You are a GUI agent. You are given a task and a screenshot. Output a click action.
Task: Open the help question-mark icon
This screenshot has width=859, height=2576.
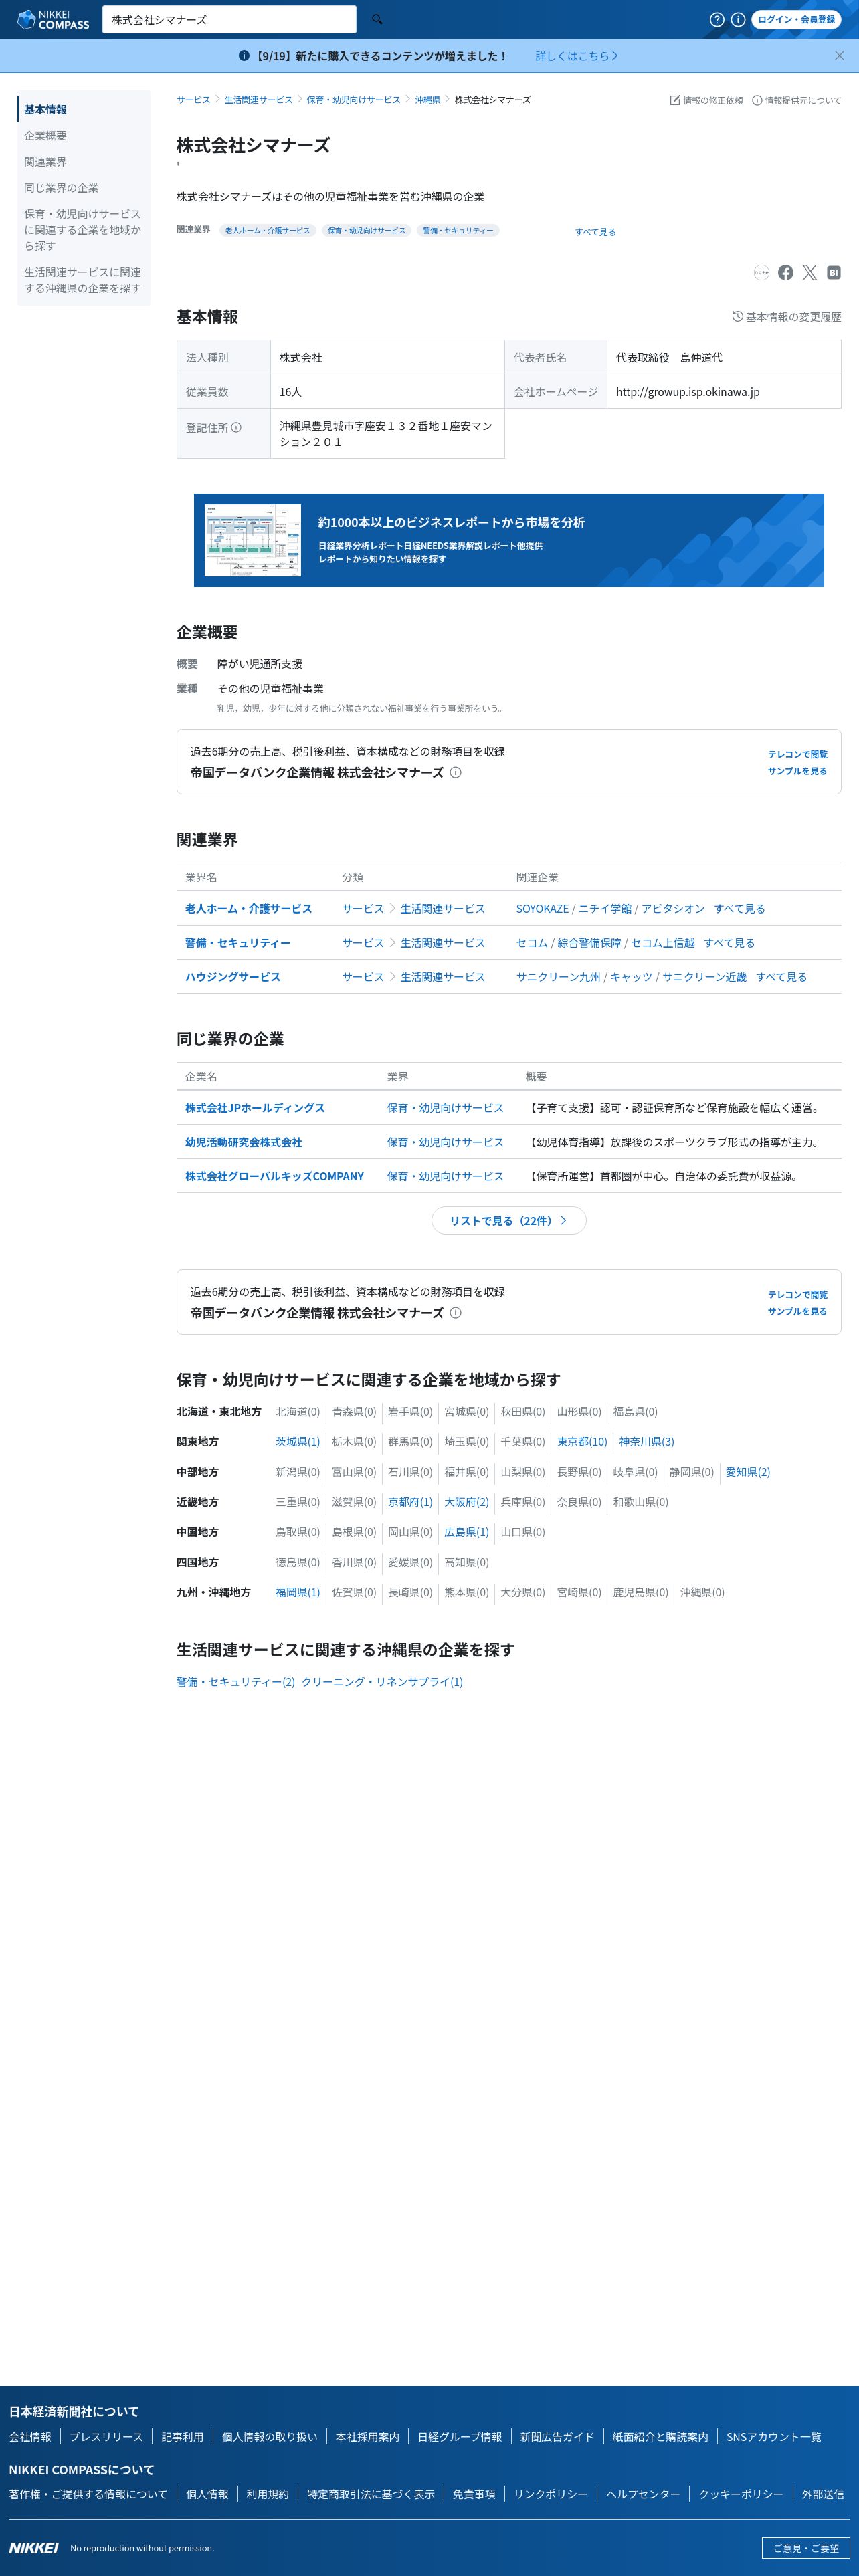[x=716, y=19]
